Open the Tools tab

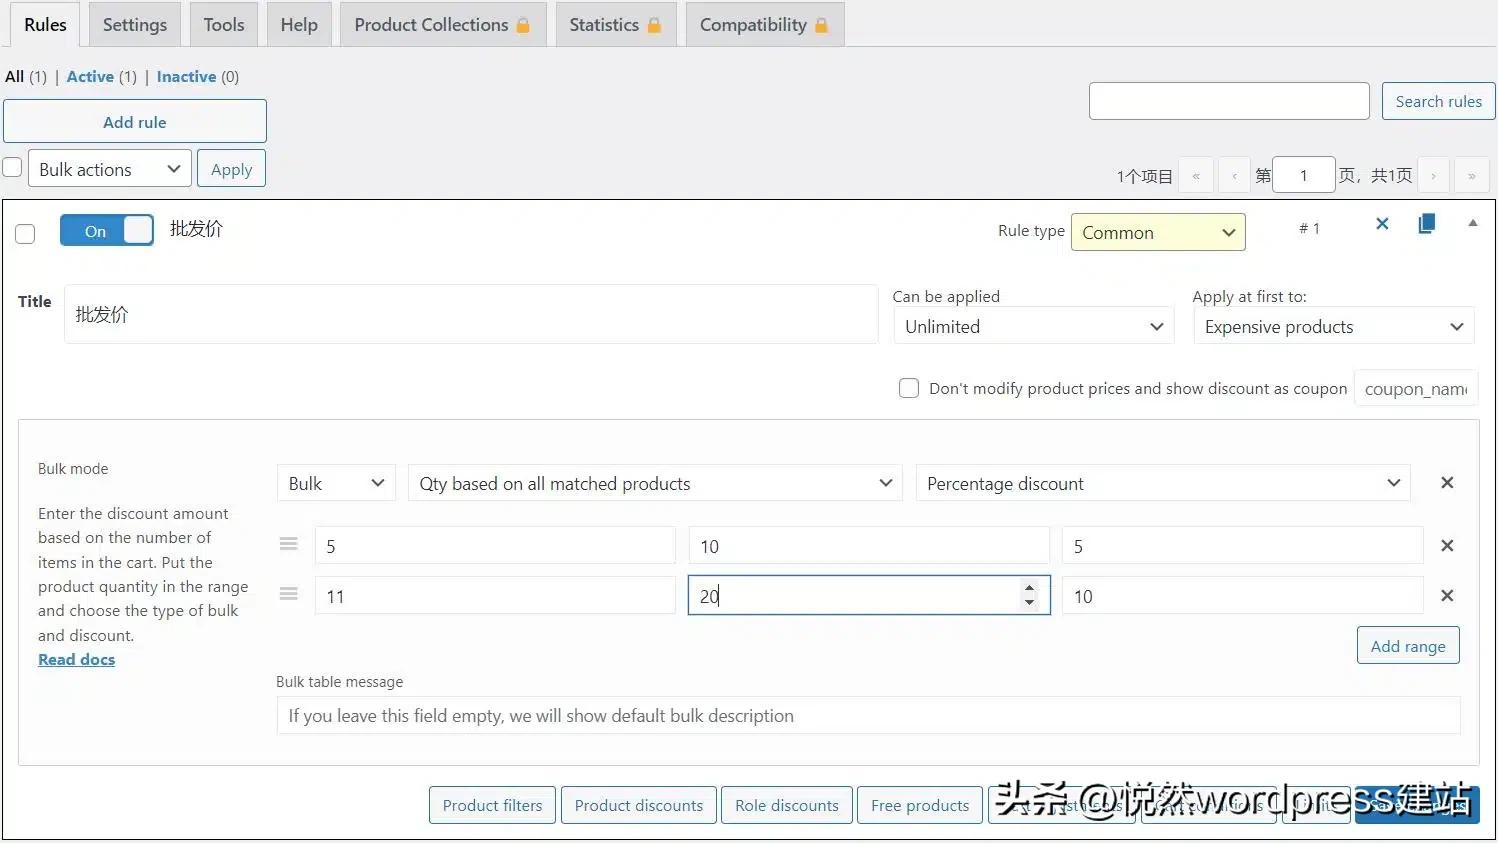(x=223, y=24)
